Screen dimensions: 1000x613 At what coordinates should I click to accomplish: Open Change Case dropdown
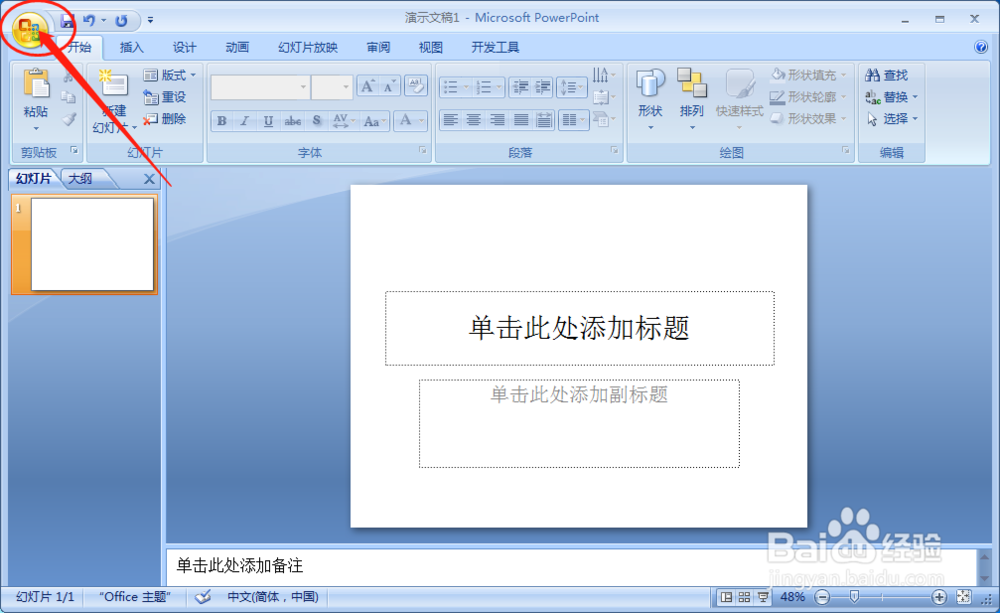374,121
